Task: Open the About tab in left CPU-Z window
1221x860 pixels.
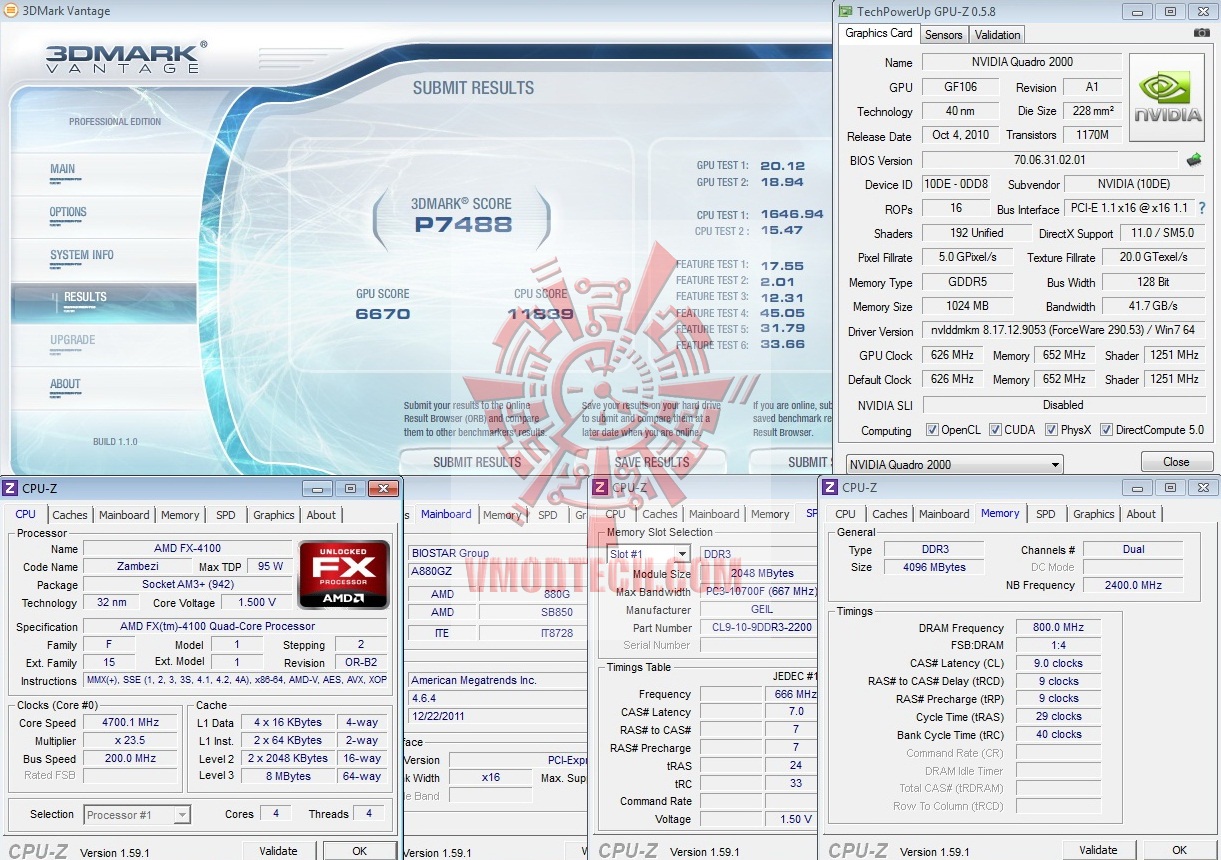Action: [x=321, y=515]
